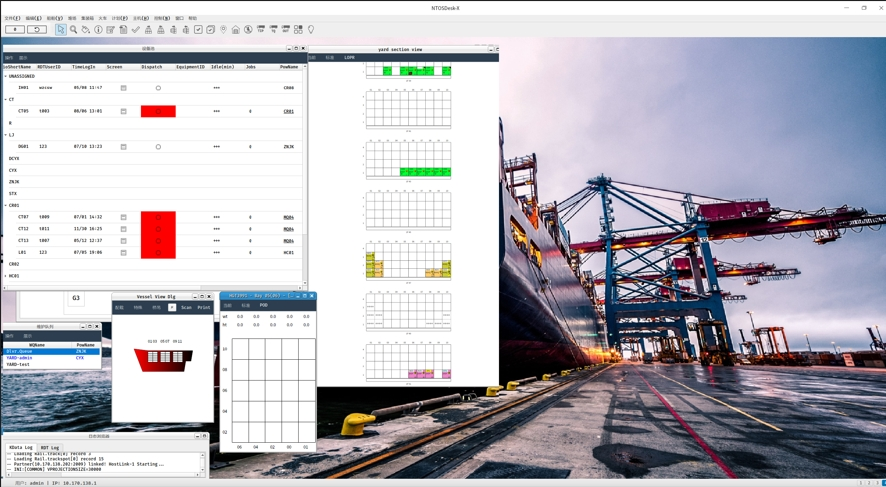Viewport: 886px width, 487px height.
Task: Open screen icon for IH01 row
Action: (124, 88)
